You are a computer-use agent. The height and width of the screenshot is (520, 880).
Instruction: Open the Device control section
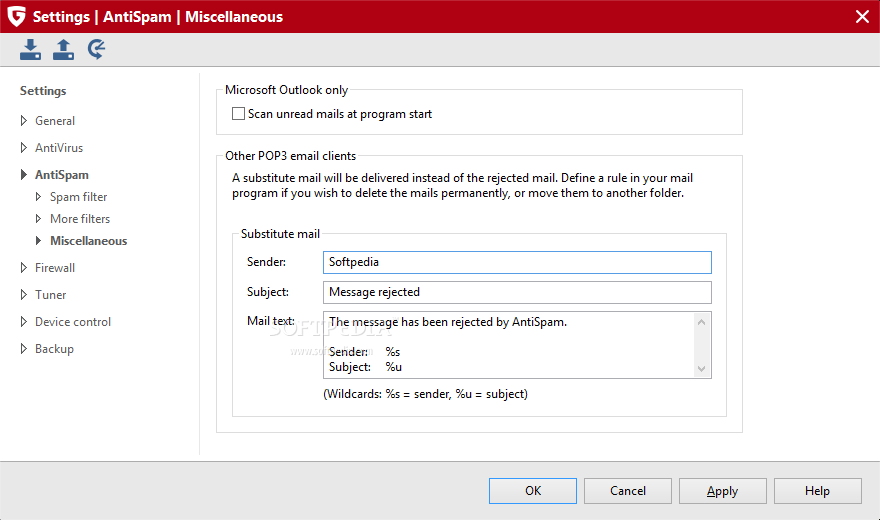click(x=73, y=321)
